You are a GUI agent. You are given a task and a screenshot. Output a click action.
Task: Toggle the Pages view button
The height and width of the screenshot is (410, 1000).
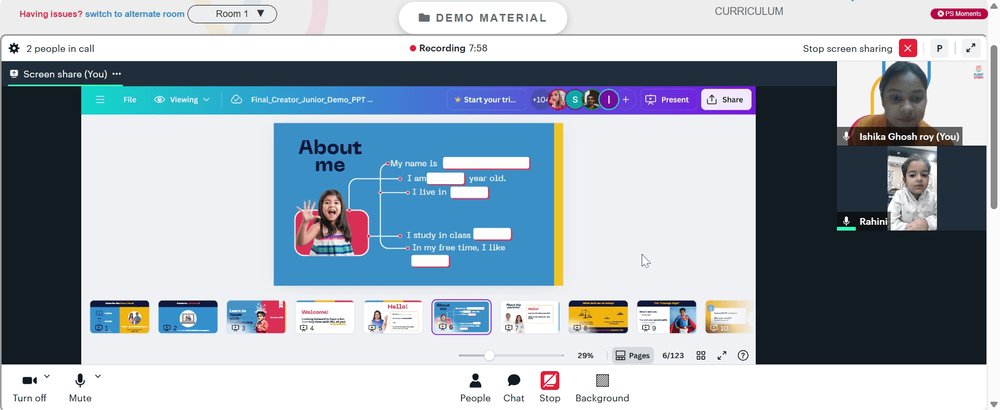(x=633, y=356)
